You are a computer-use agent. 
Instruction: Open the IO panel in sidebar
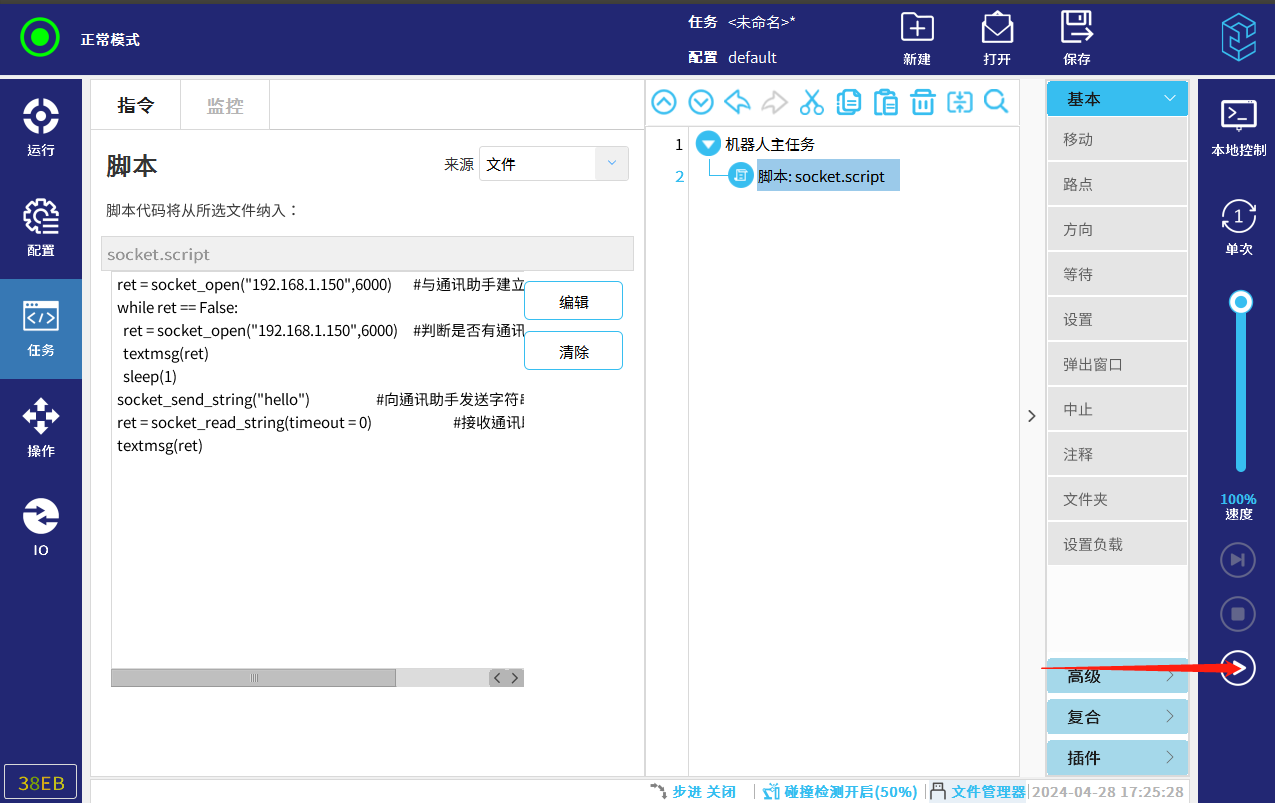[x=41, y=528]
